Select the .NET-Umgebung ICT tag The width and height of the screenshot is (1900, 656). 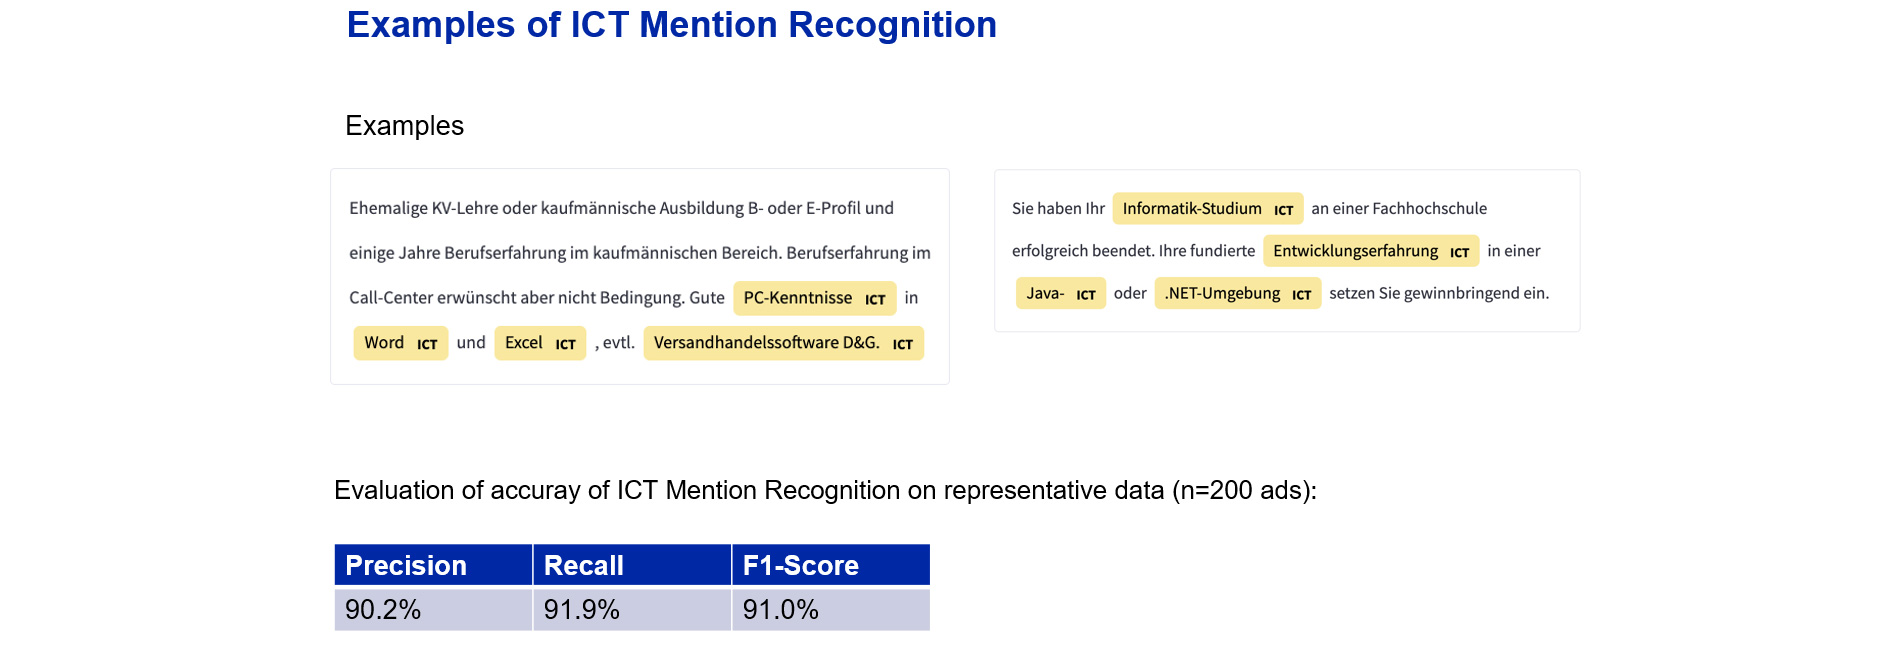coord(1238,293)
